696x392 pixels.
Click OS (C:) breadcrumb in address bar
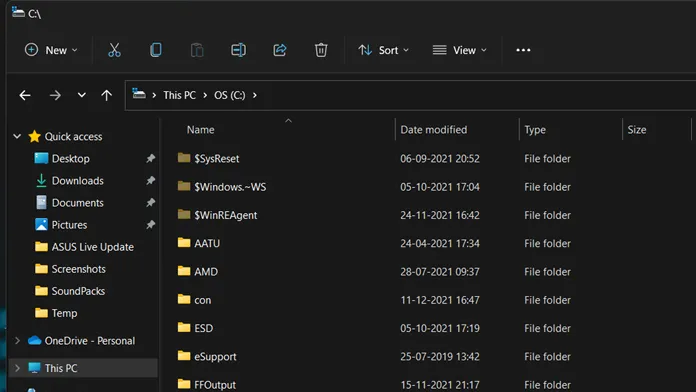point(229,95)
